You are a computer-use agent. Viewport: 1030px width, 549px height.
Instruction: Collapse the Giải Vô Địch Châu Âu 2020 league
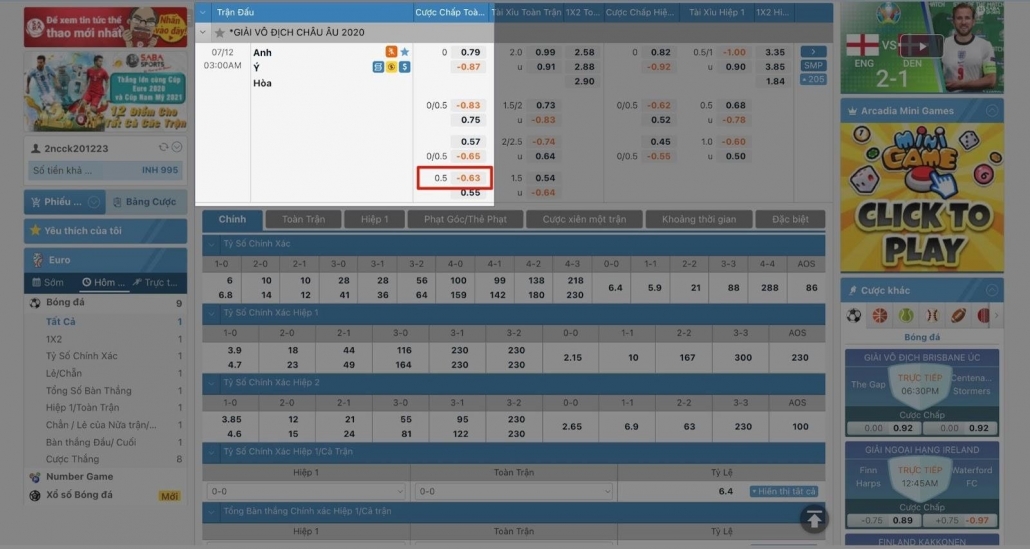pos(203,32)
